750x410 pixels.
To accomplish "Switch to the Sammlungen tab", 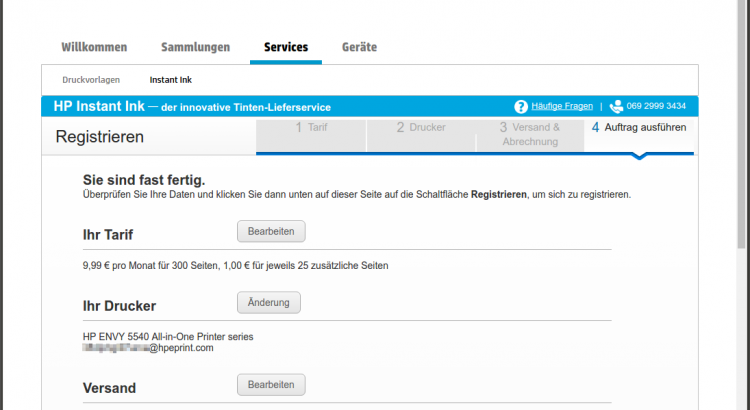I will click(x=195, y=47).
